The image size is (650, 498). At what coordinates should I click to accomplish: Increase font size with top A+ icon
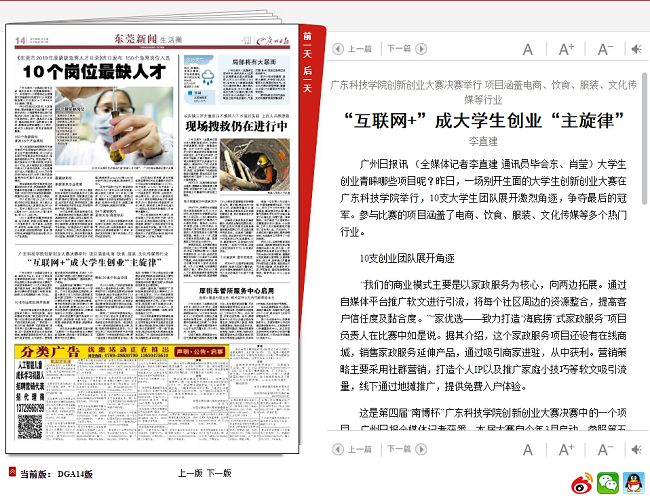[566, 49]
